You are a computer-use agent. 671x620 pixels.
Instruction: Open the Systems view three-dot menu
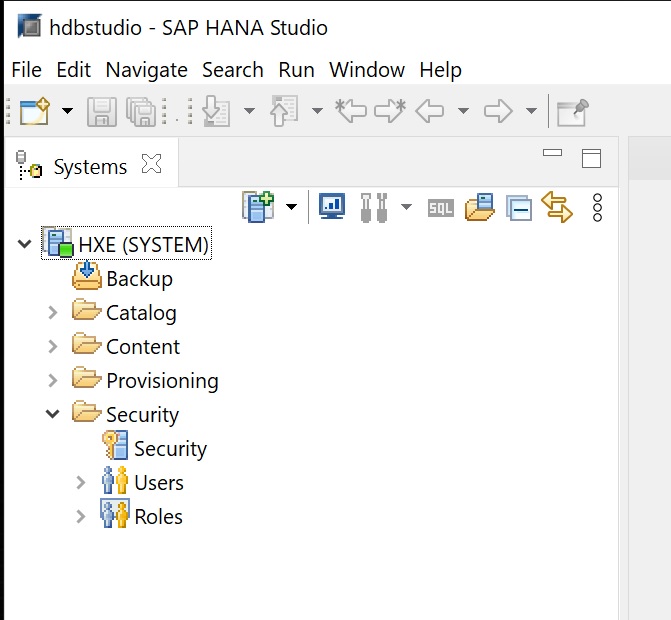pyautogui.click(x=598, y=207)
